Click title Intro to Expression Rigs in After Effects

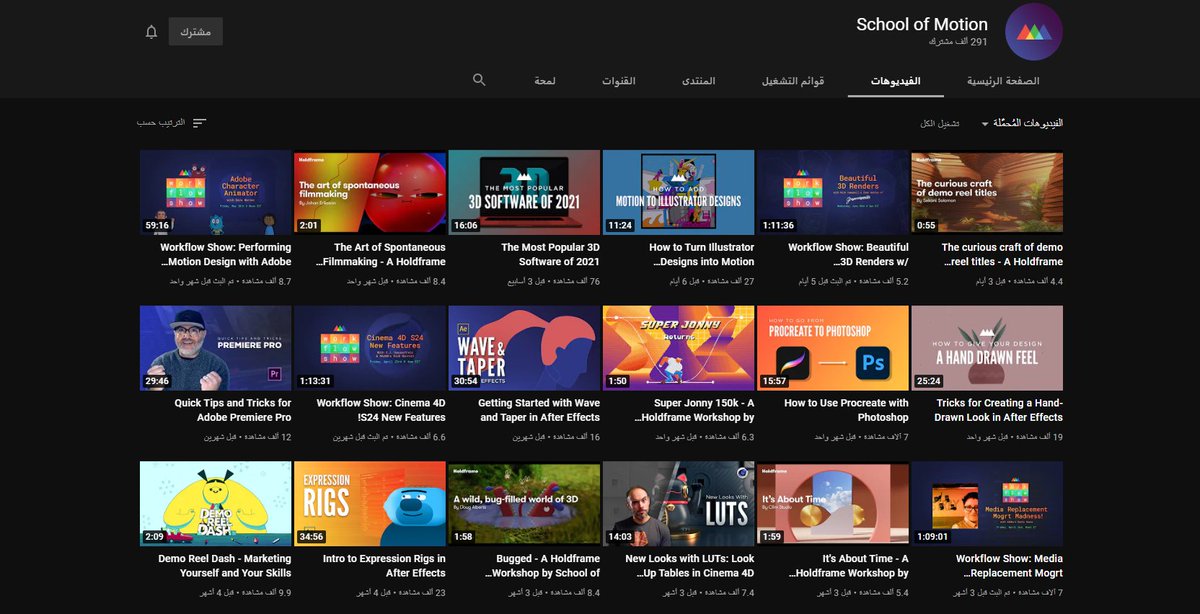[384, 566]
